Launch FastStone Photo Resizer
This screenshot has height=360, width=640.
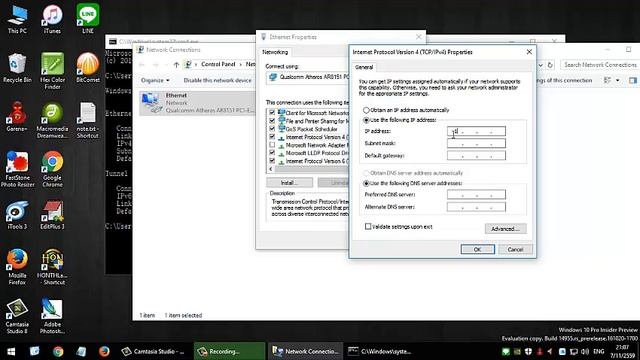[17, 169]
